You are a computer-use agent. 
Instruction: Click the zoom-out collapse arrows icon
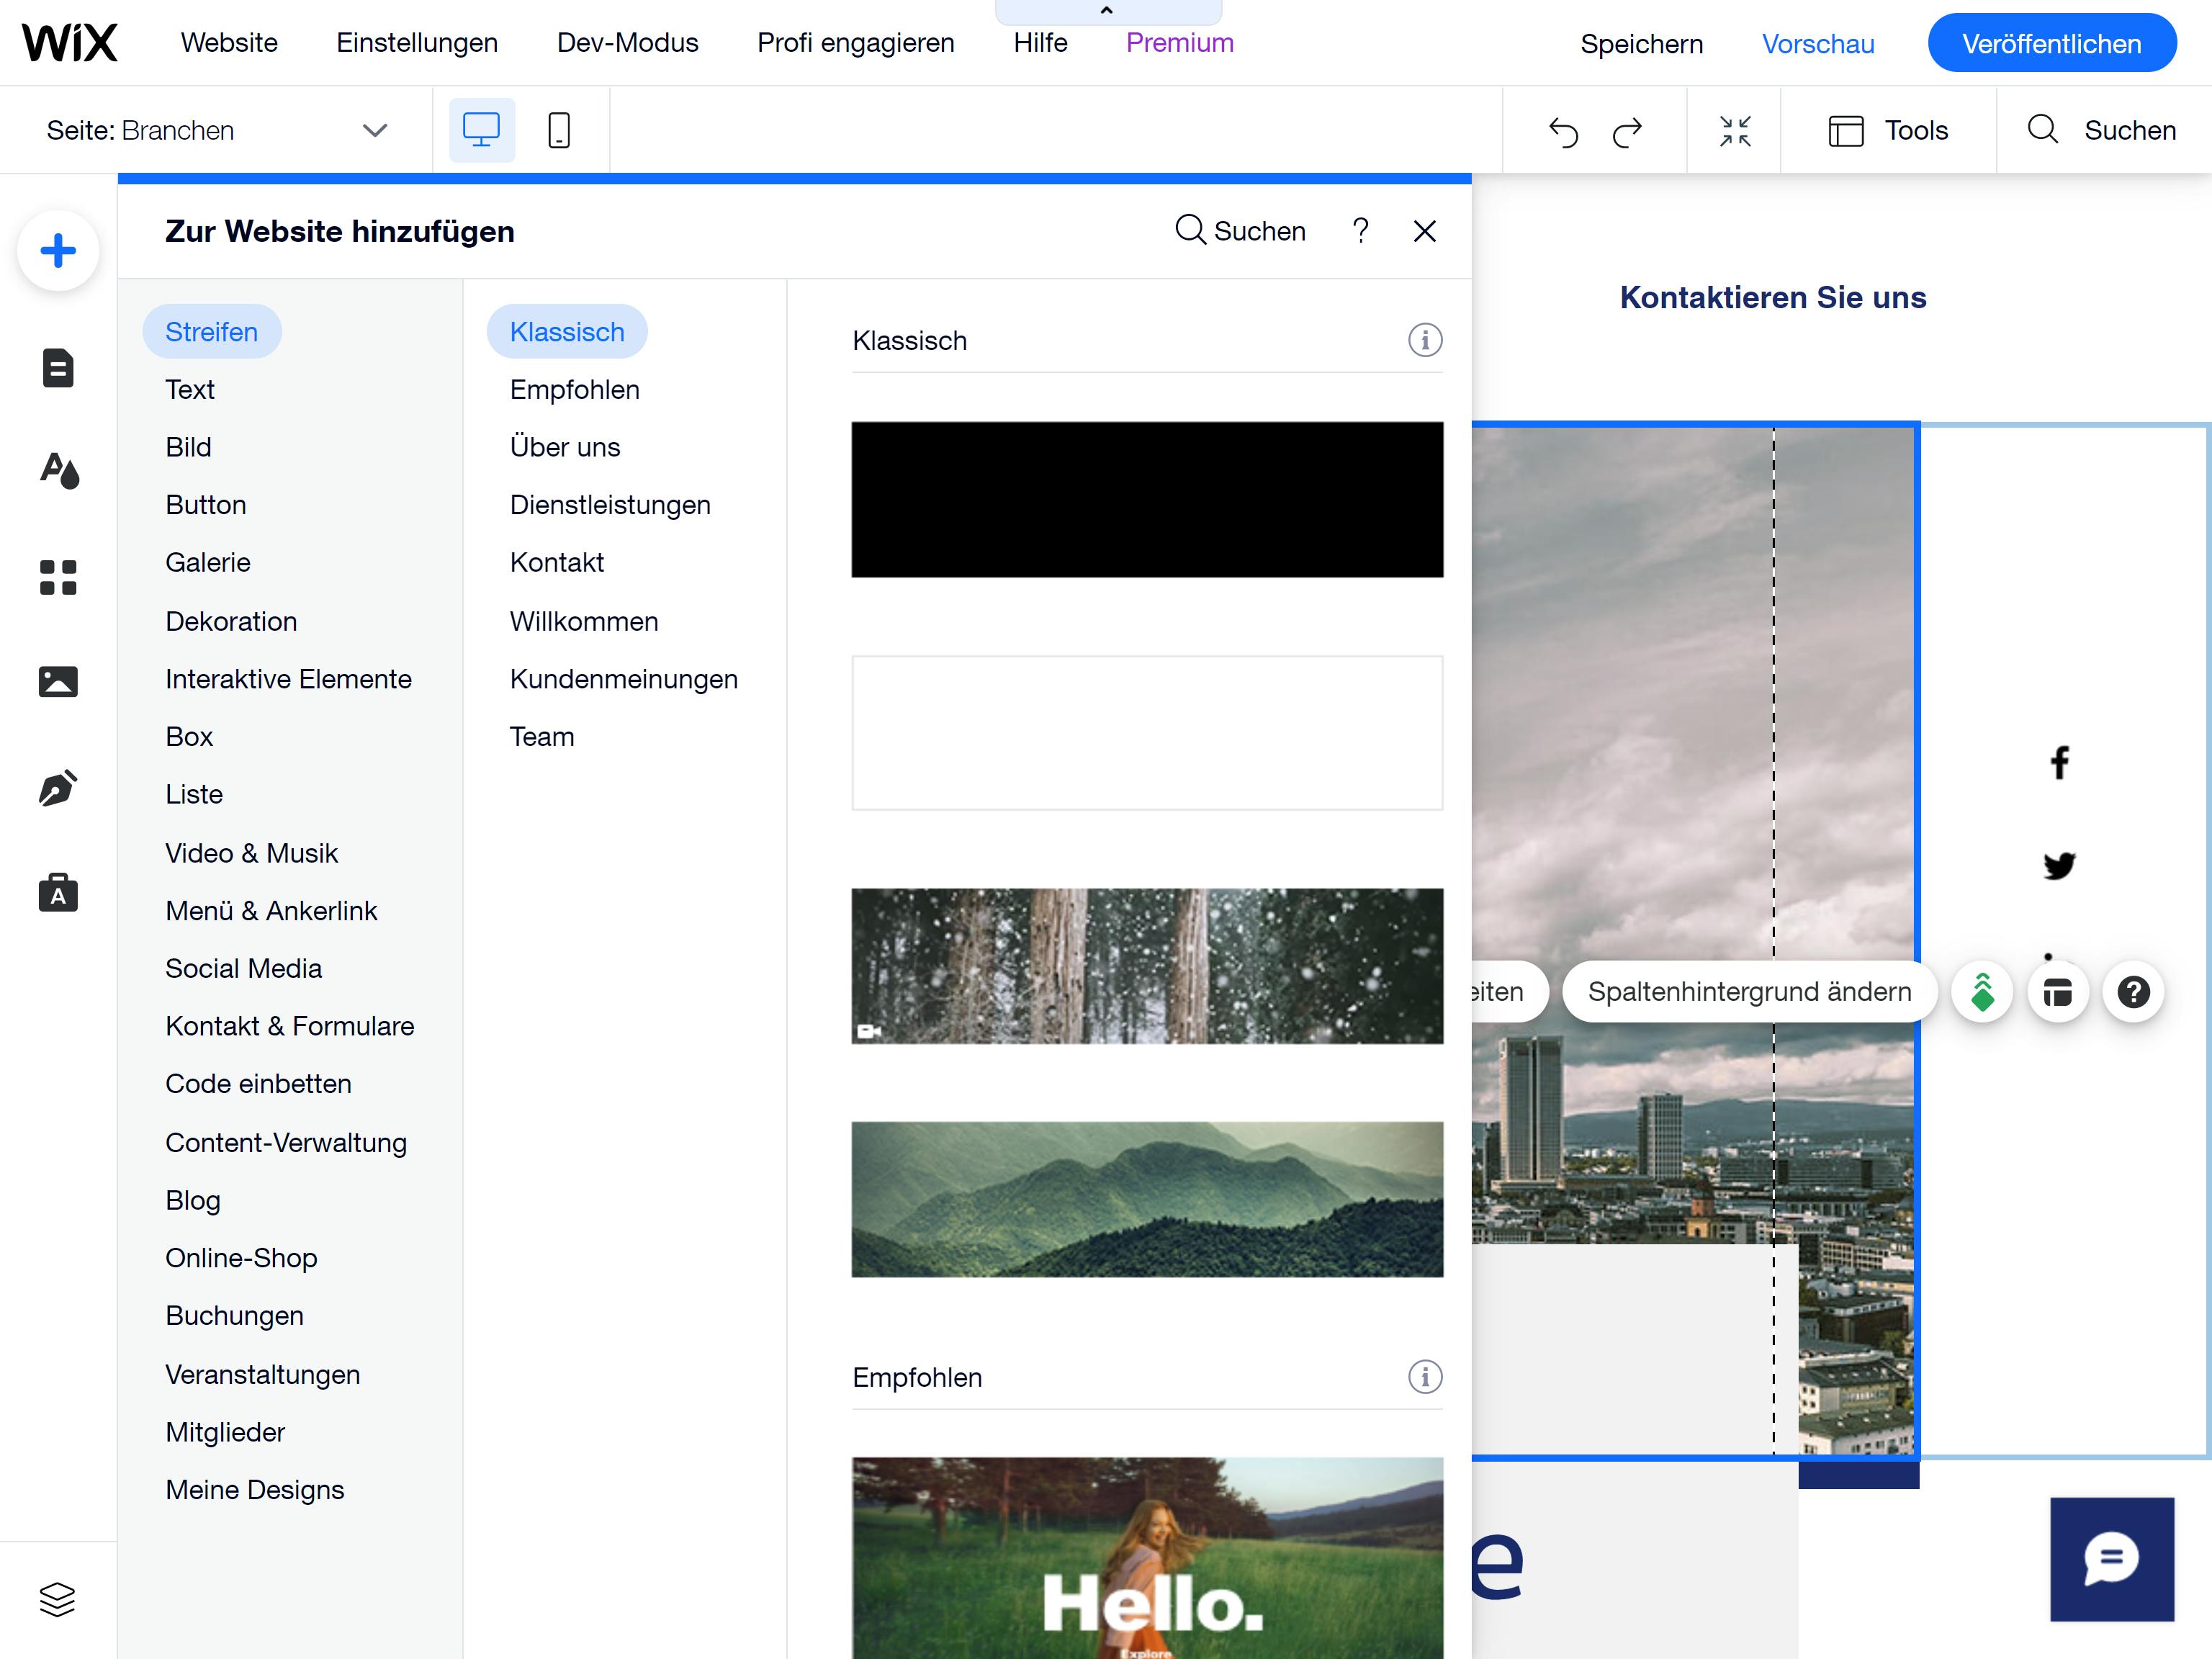tap(1734, 131)
